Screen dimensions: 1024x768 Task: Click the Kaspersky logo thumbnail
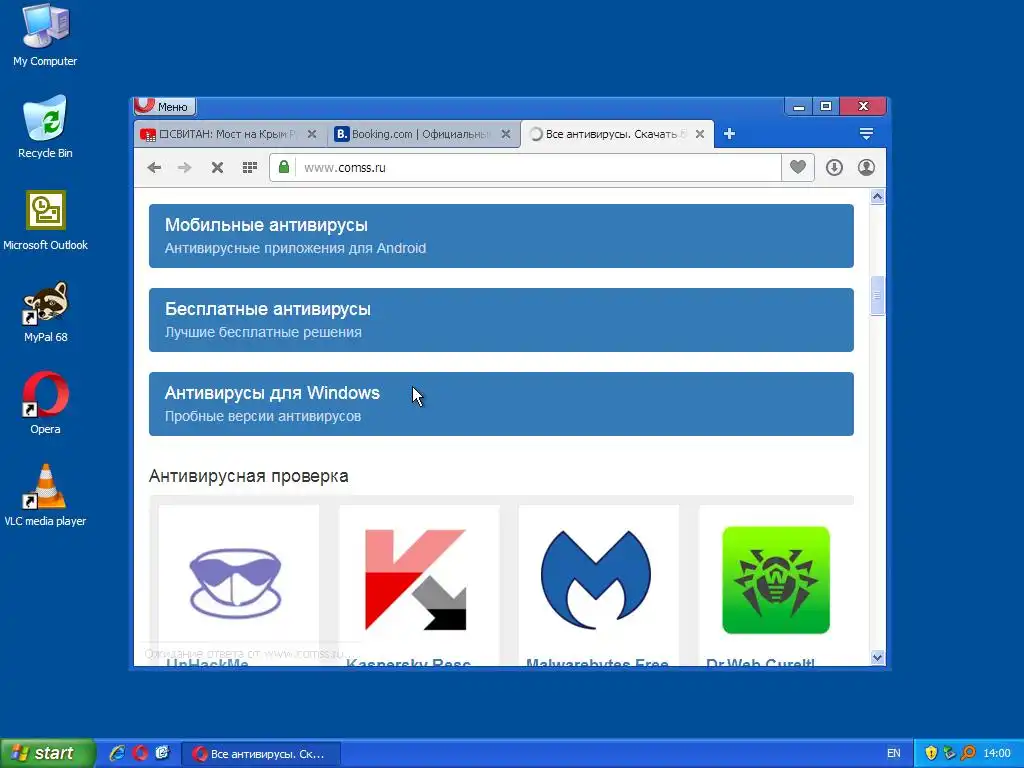(415, 580)
